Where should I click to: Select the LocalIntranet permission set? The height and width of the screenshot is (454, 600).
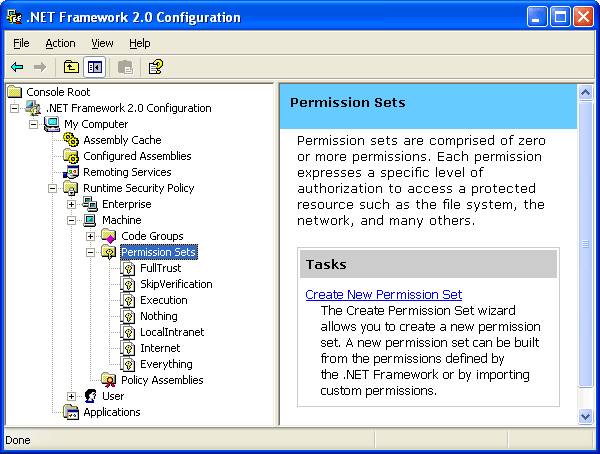point(172,332)
